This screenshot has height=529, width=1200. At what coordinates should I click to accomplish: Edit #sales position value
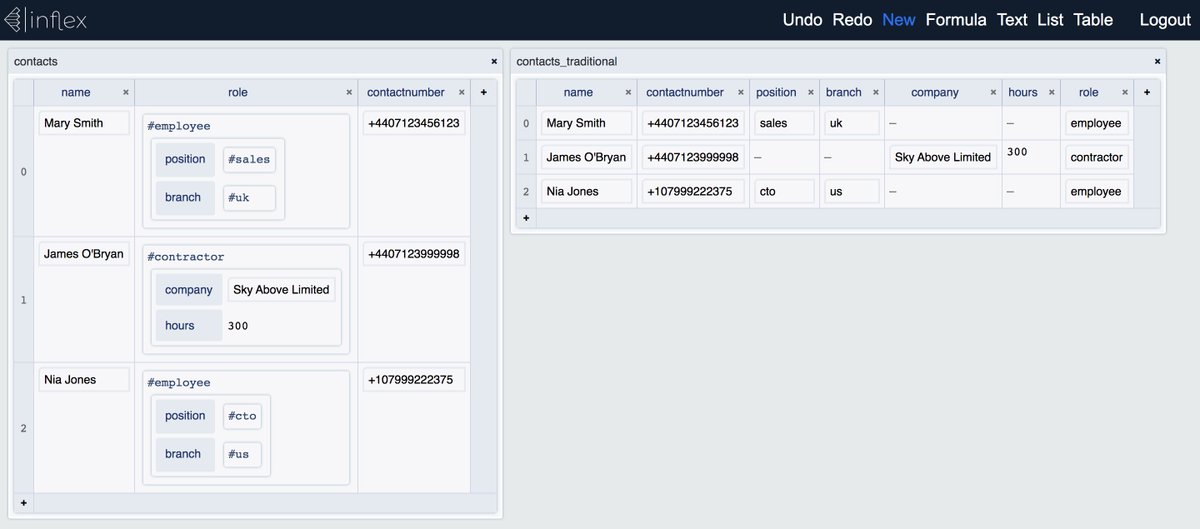coord(249,159)
